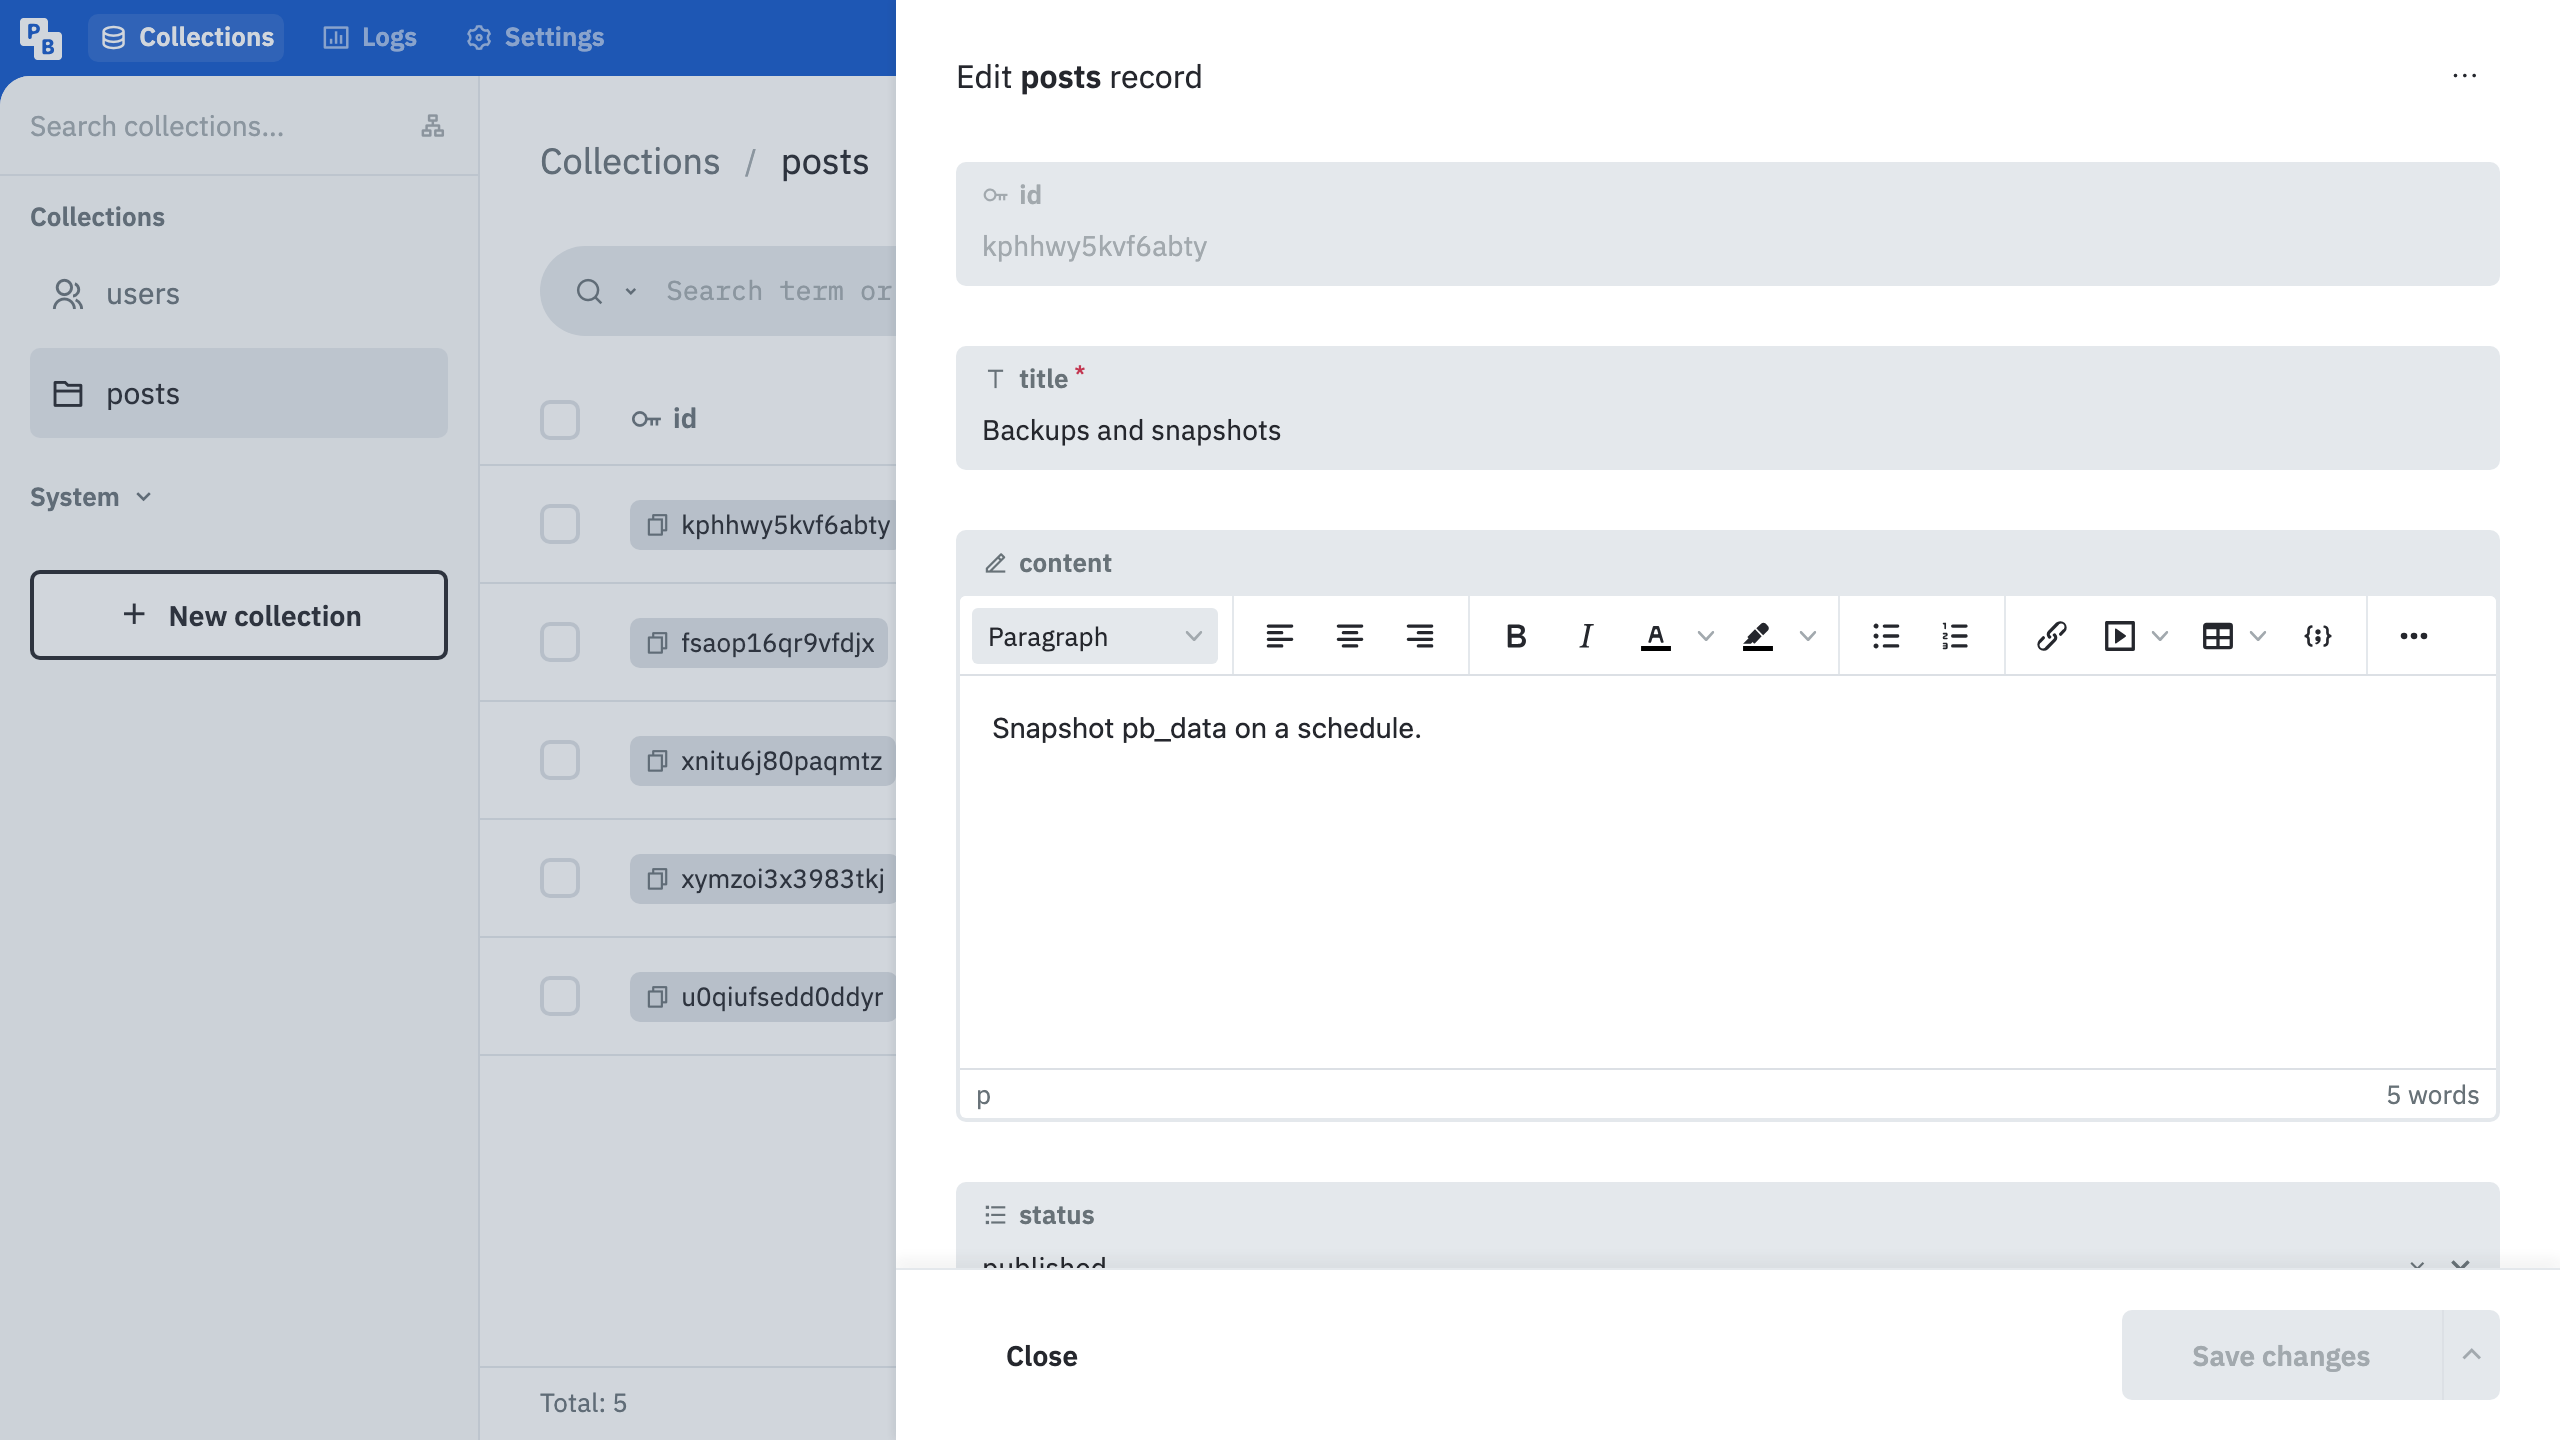This screenshot has width=2560, height=1440.
Task: Insert a numbered list
Action: (1955, 636)
